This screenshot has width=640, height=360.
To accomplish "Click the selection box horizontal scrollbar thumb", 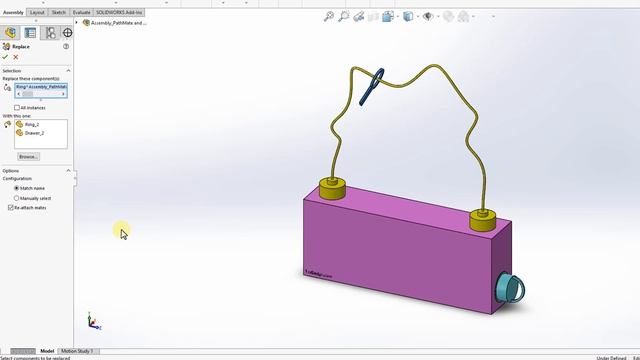I will pos(28,94).
